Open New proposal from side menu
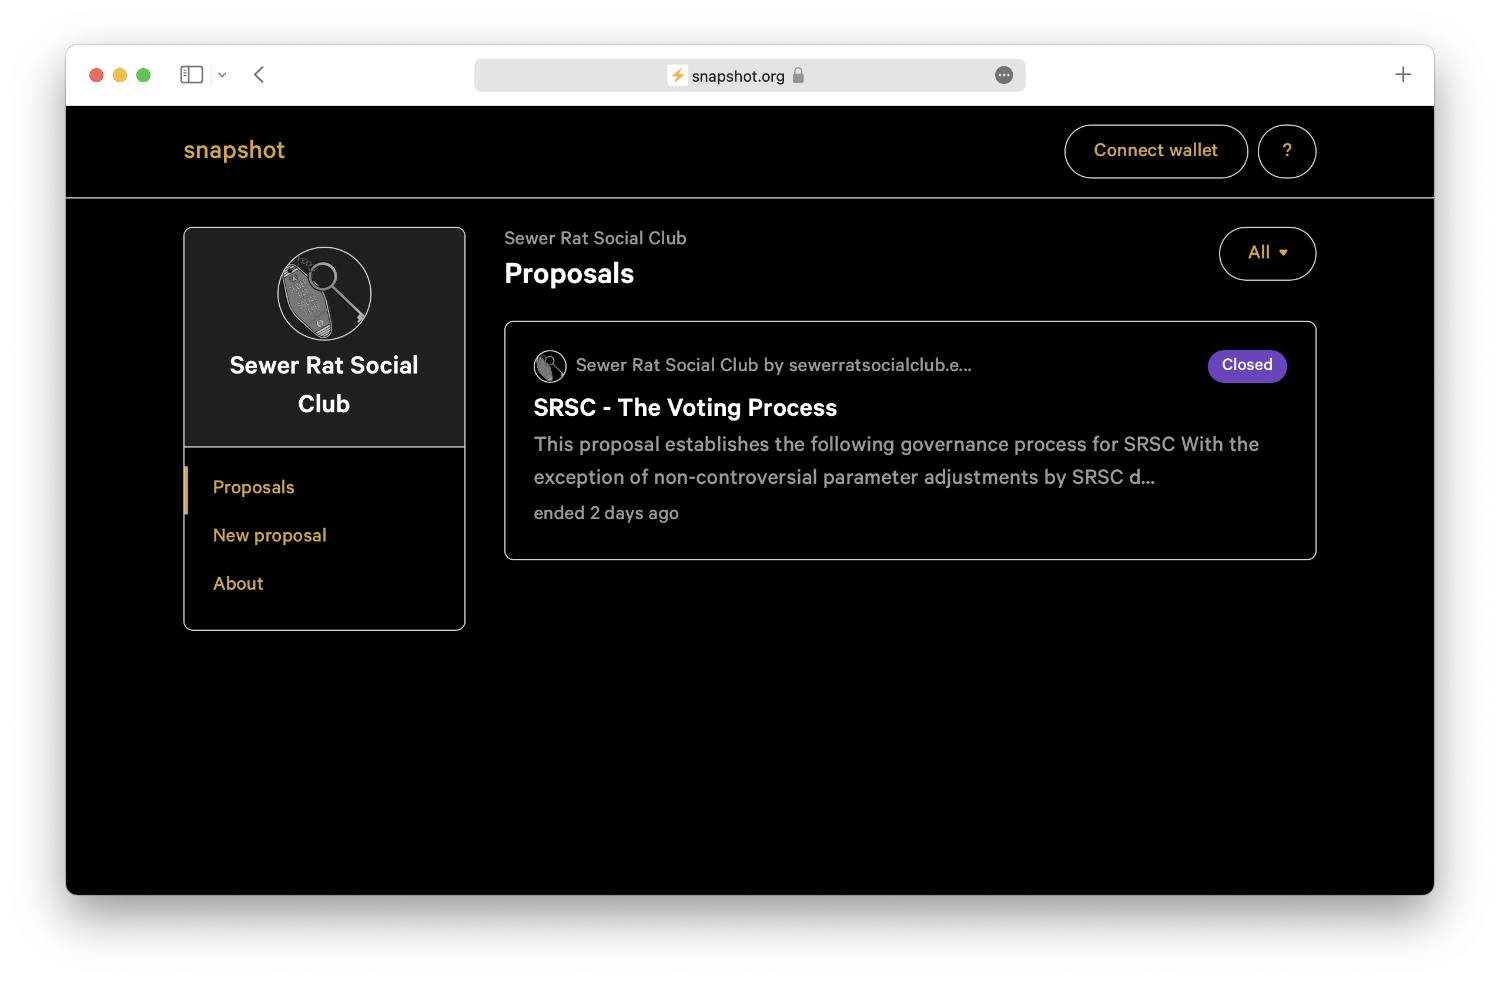Image resolution: width=1500 pixels, height=982 pixels. click(x=270, y=536)
